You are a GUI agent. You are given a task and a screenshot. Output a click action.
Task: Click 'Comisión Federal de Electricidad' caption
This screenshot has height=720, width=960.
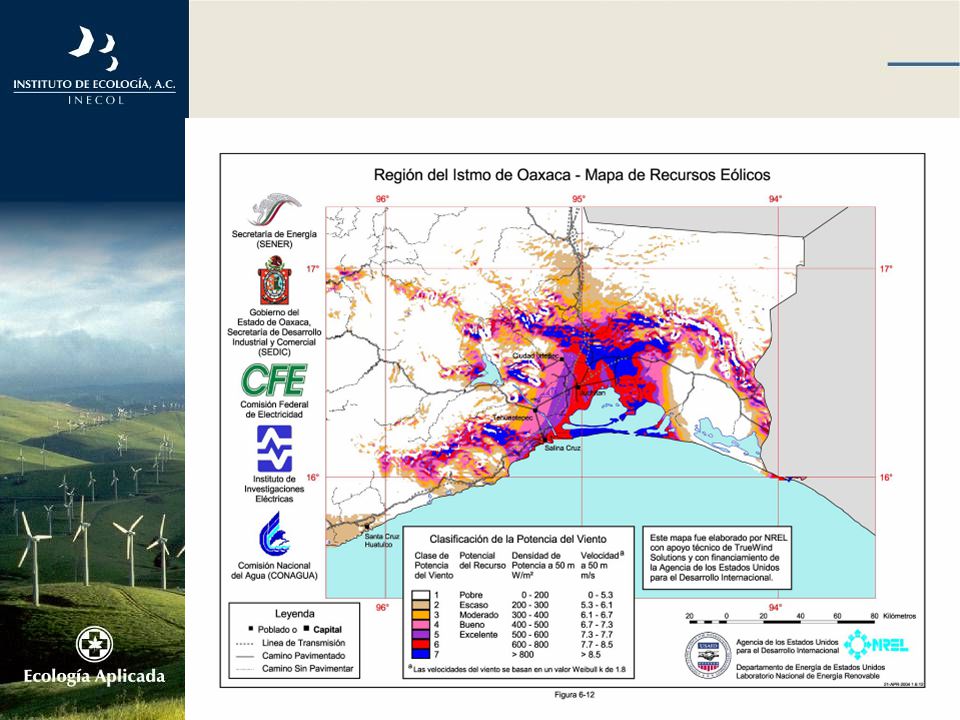pyautogui.click(x=274, y=409)
